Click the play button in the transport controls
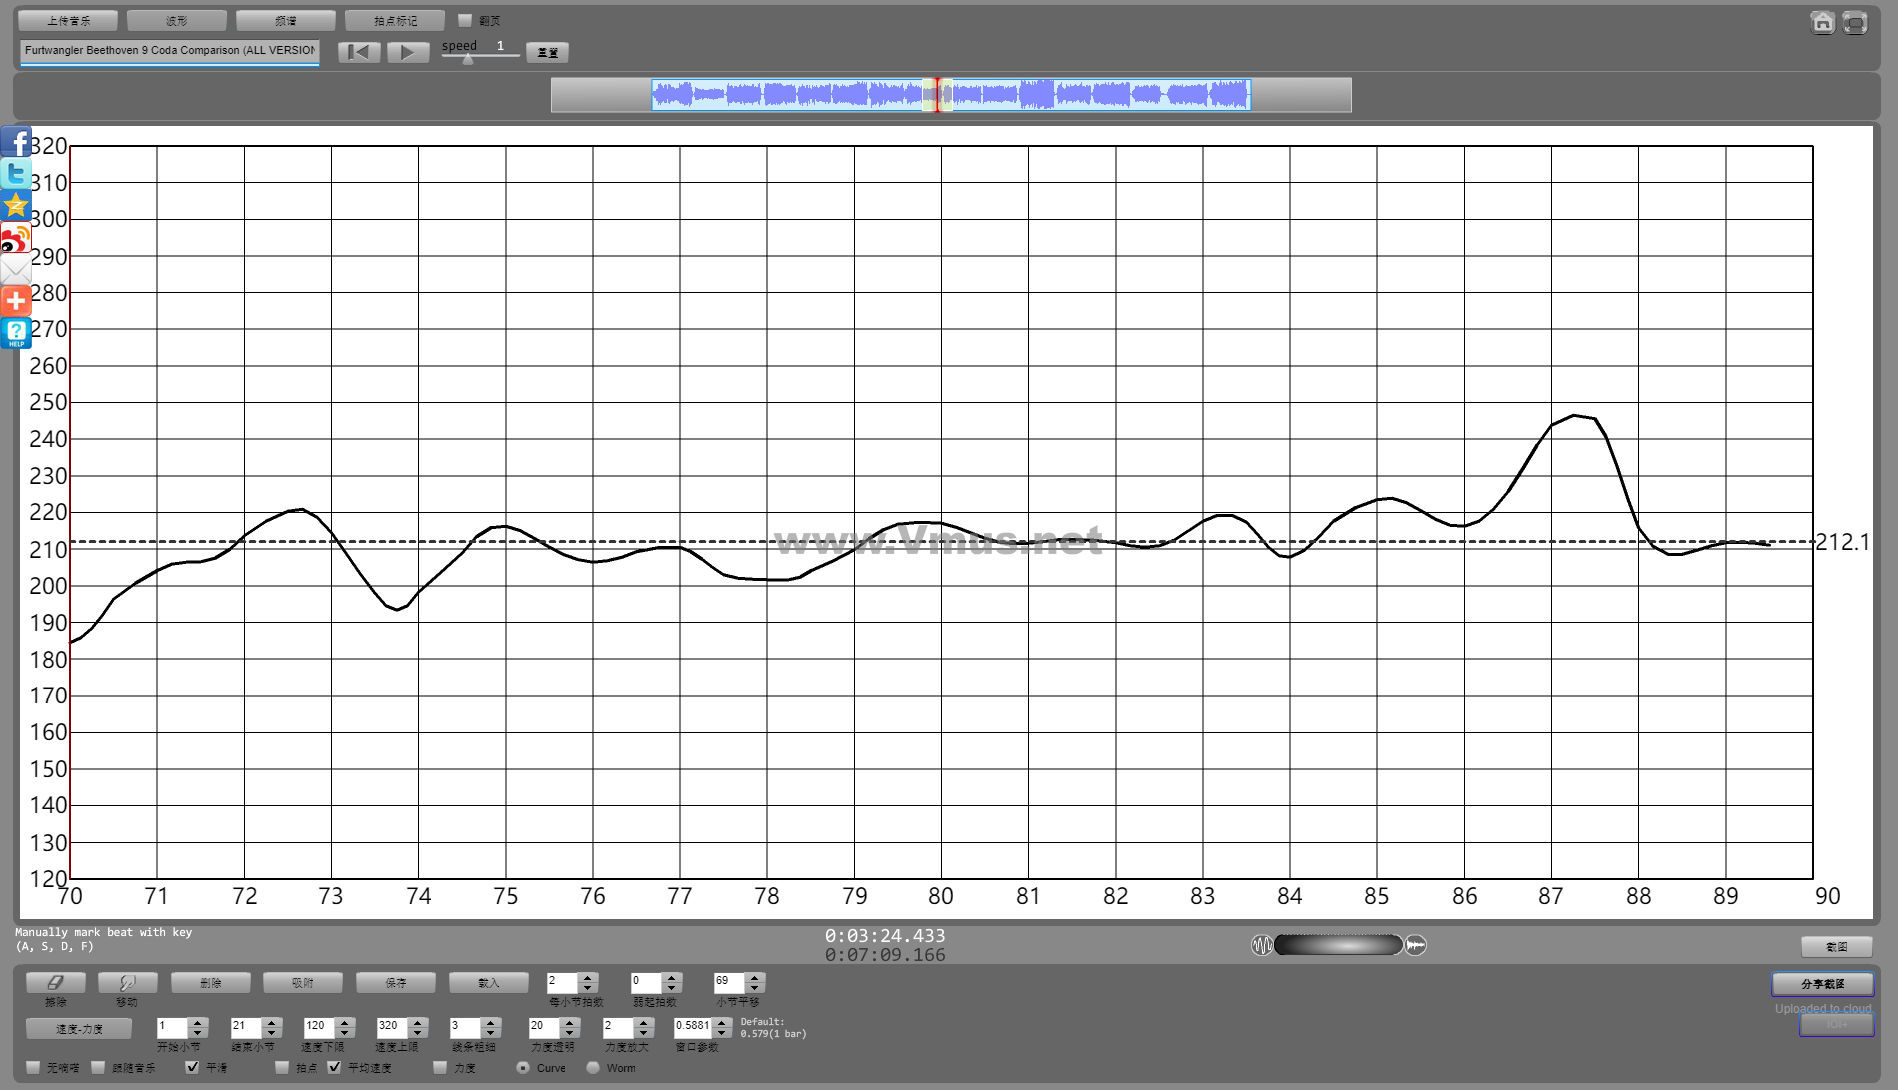The height and width of the screenshot is (1090, 1898). [407, 52]
